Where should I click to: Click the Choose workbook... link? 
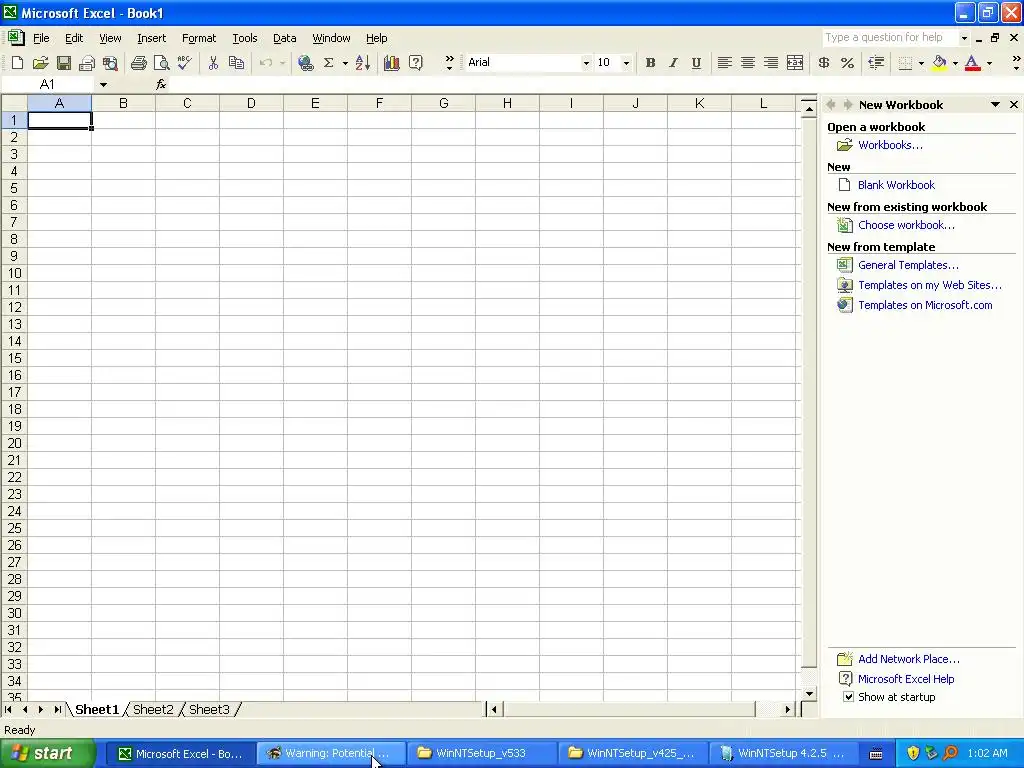[x=906, y=225]
